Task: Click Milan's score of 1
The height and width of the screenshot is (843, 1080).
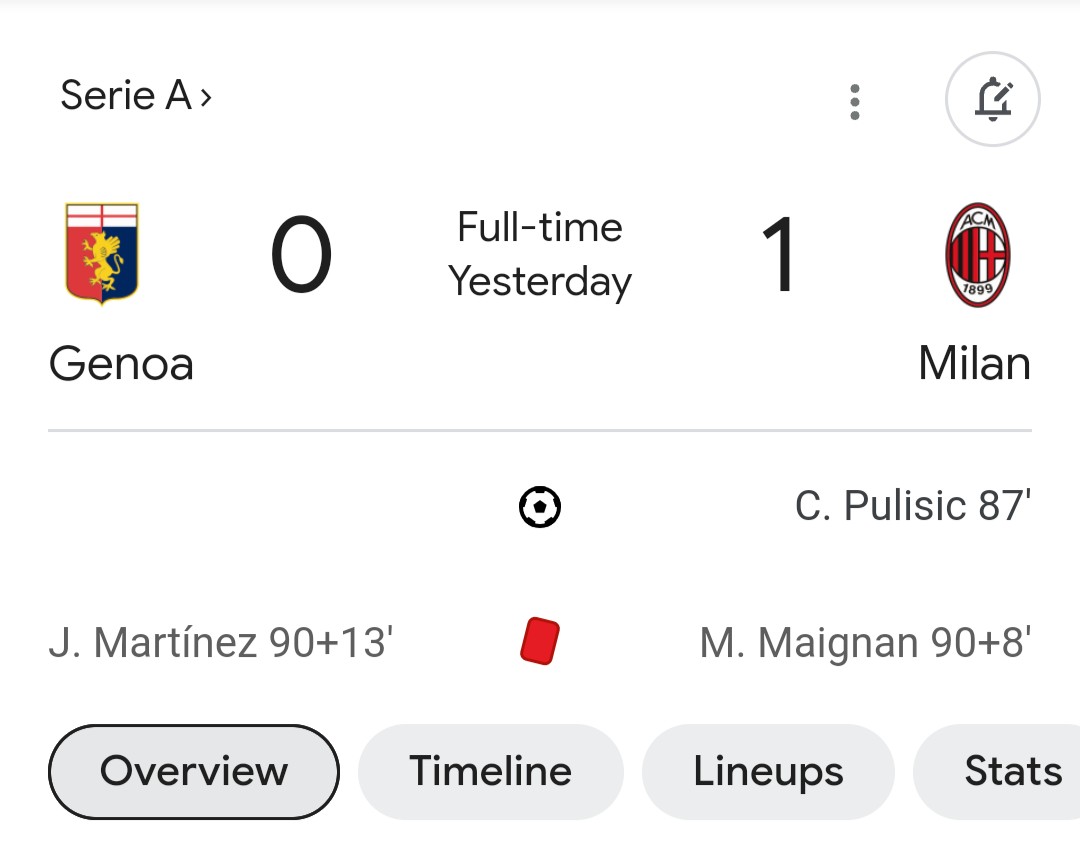Action: coord(779,256)
